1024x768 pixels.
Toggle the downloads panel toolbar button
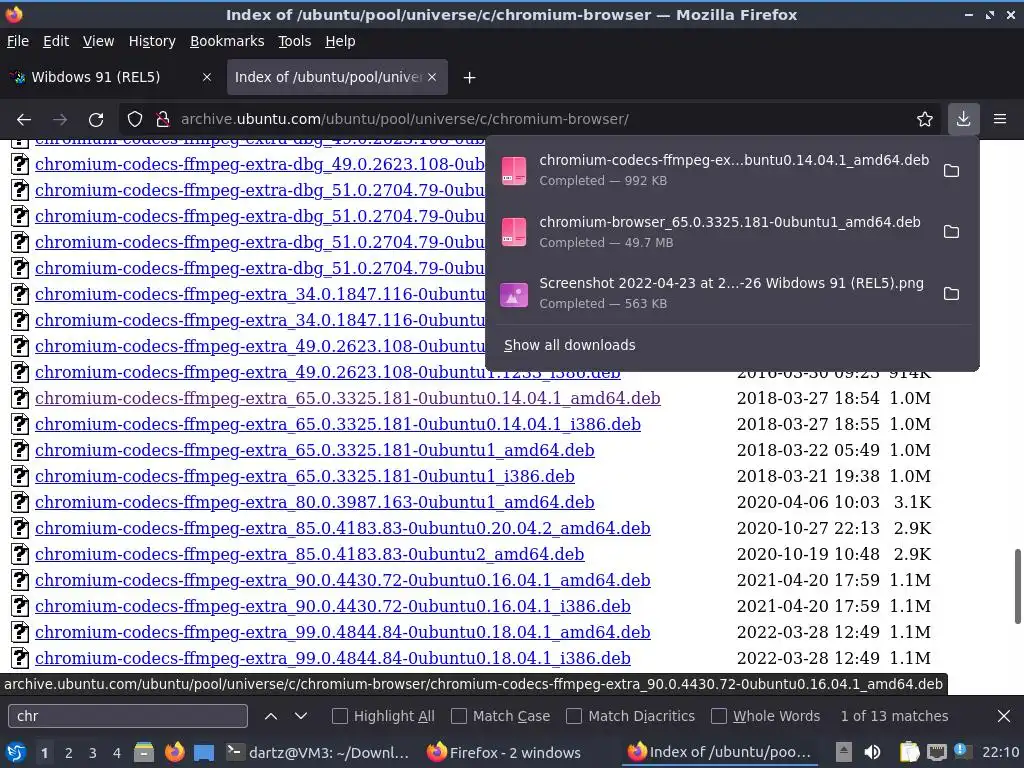tap(963, 119)
